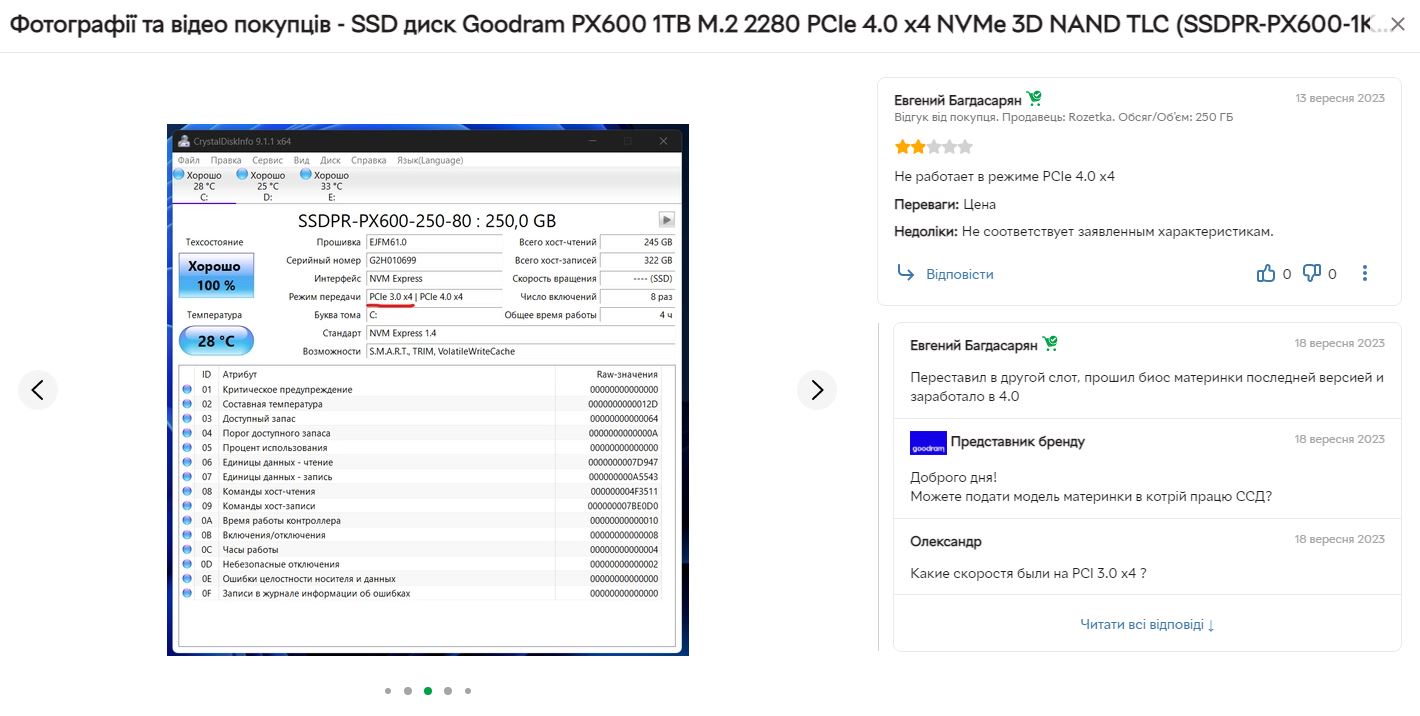Click the Відповісти reply link

959,274
